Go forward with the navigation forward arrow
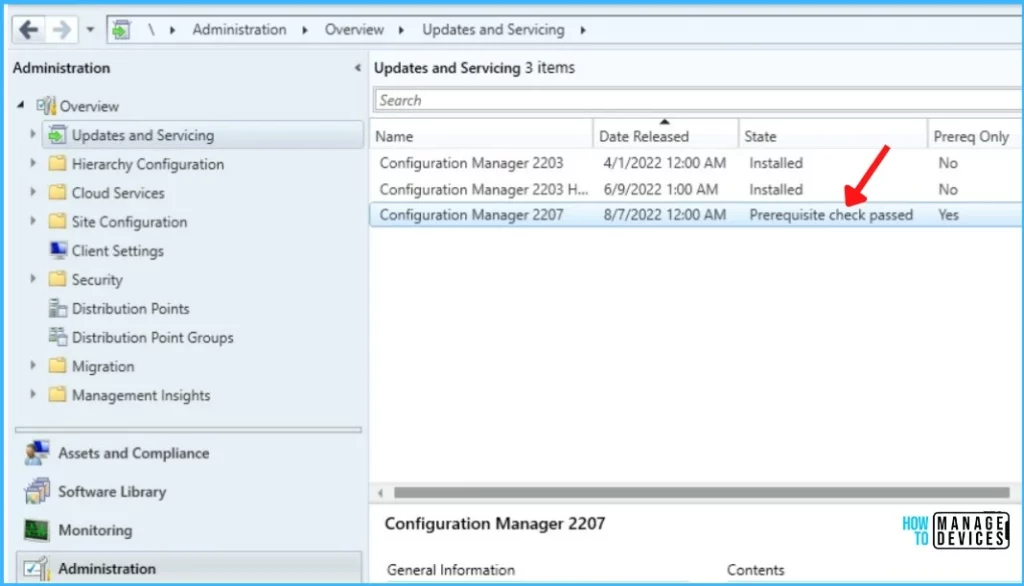The image size is (1024, 586). 61,29
